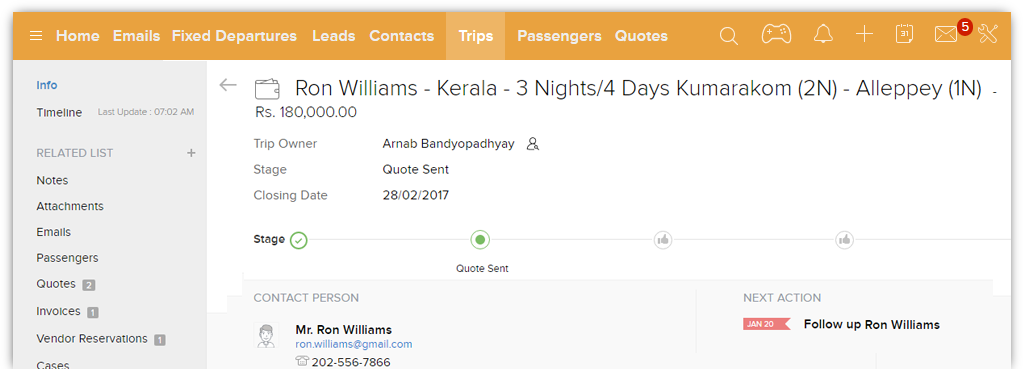Open the hamburger menu icon
Image resolution: width=1023 pixels, height=369 pixels.
tap(36, 36)
